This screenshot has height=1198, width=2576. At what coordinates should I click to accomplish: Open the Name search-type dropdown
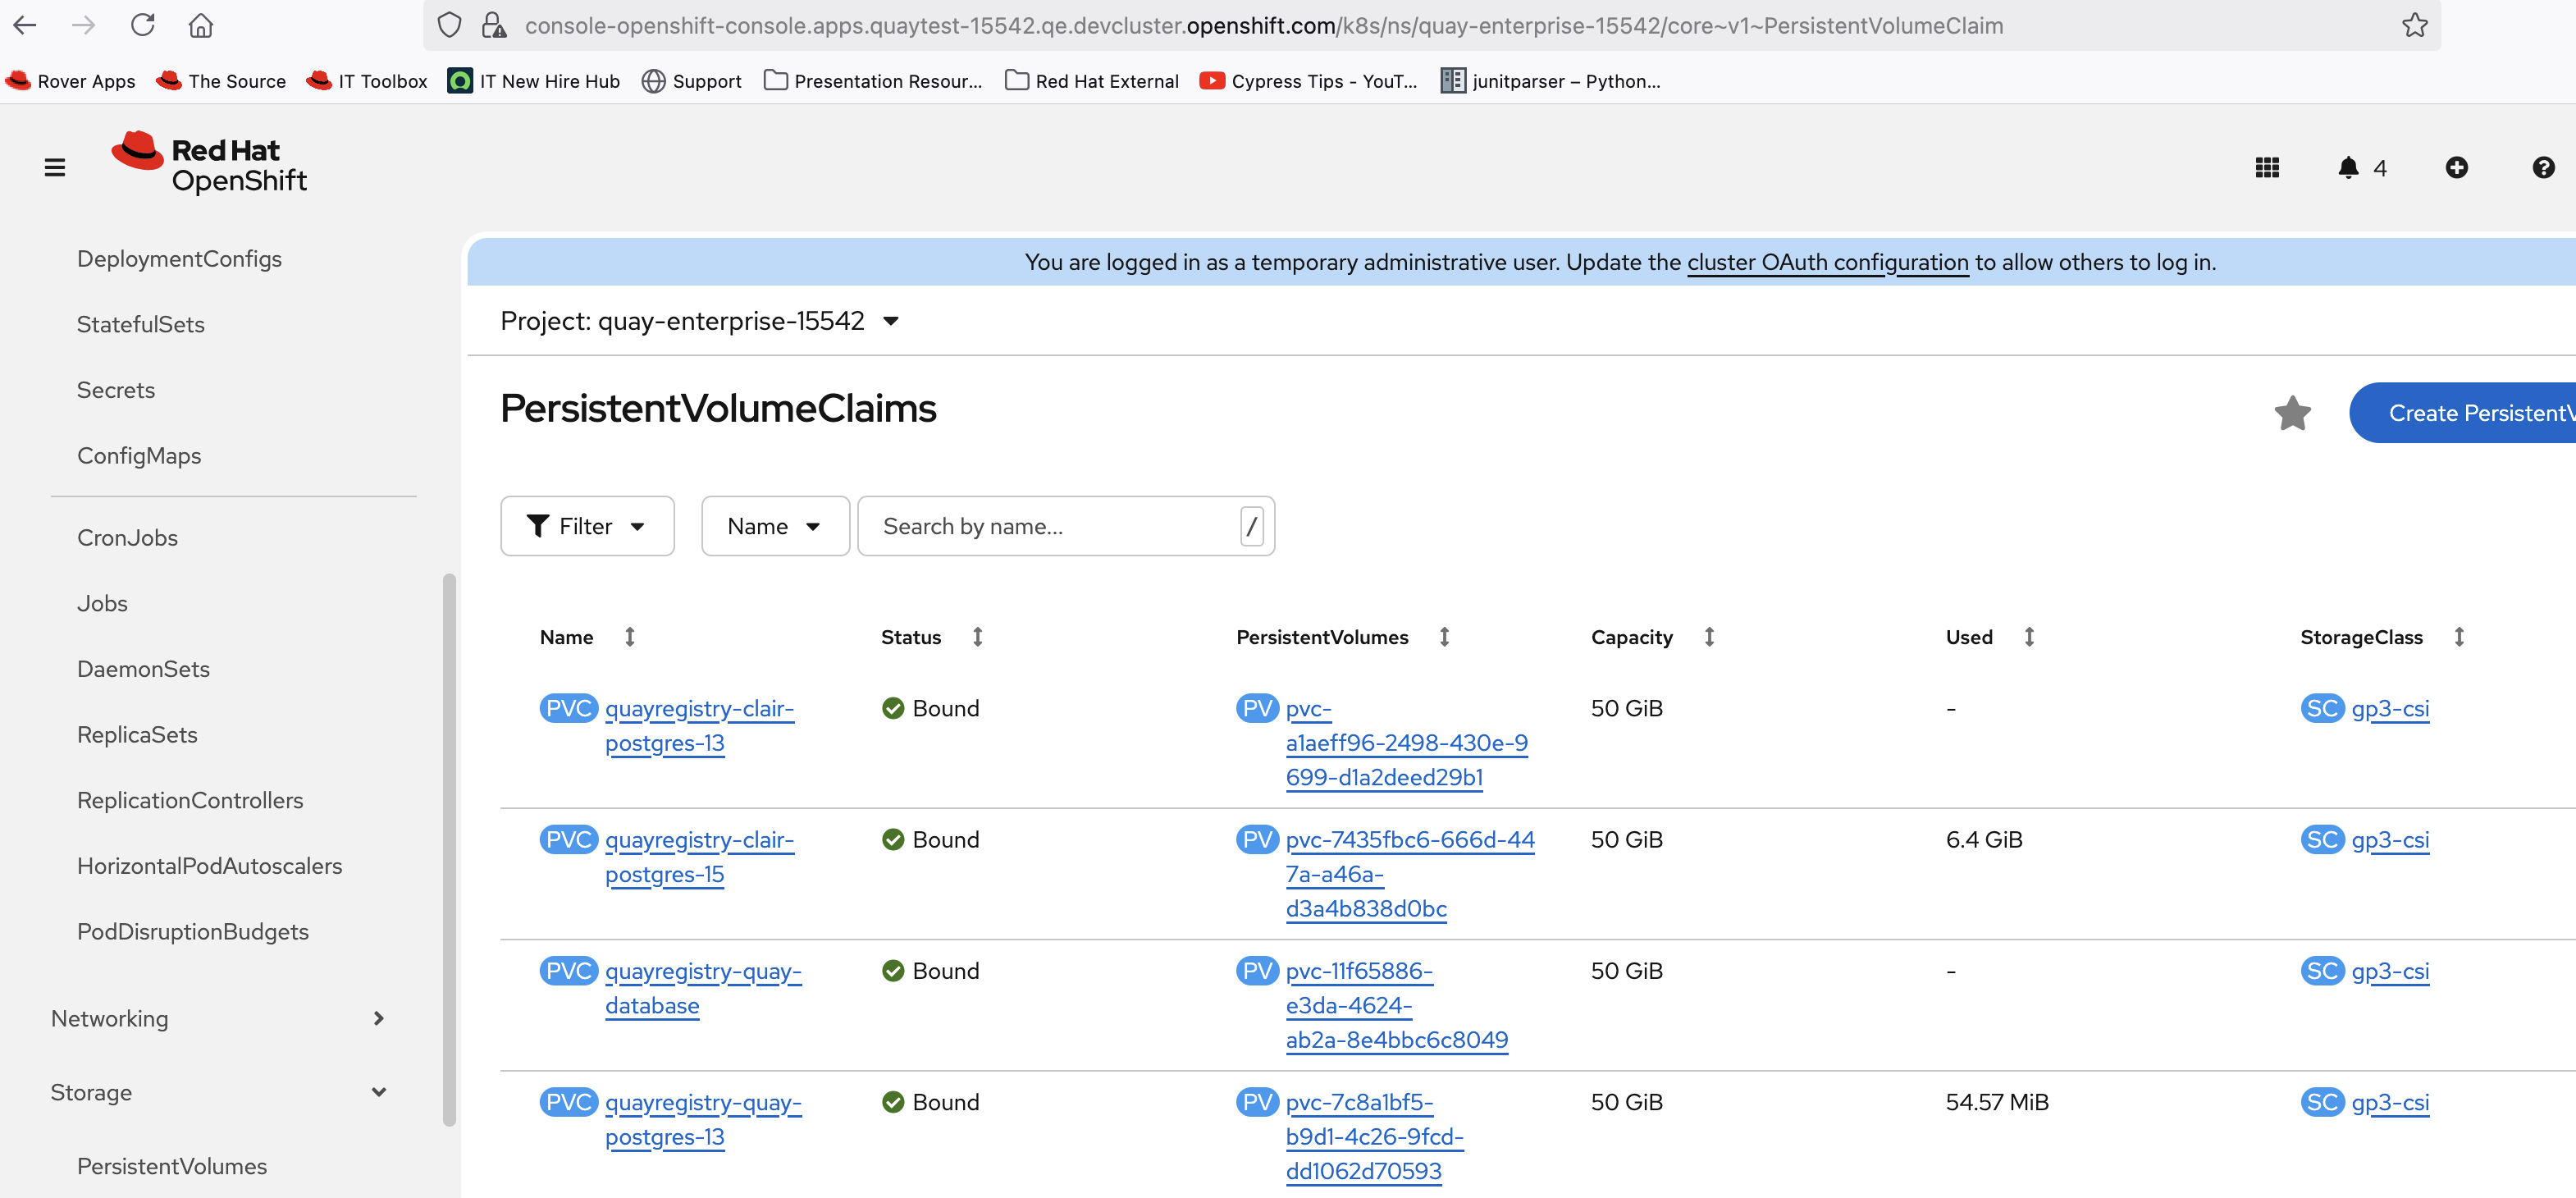tap(774, 526)
